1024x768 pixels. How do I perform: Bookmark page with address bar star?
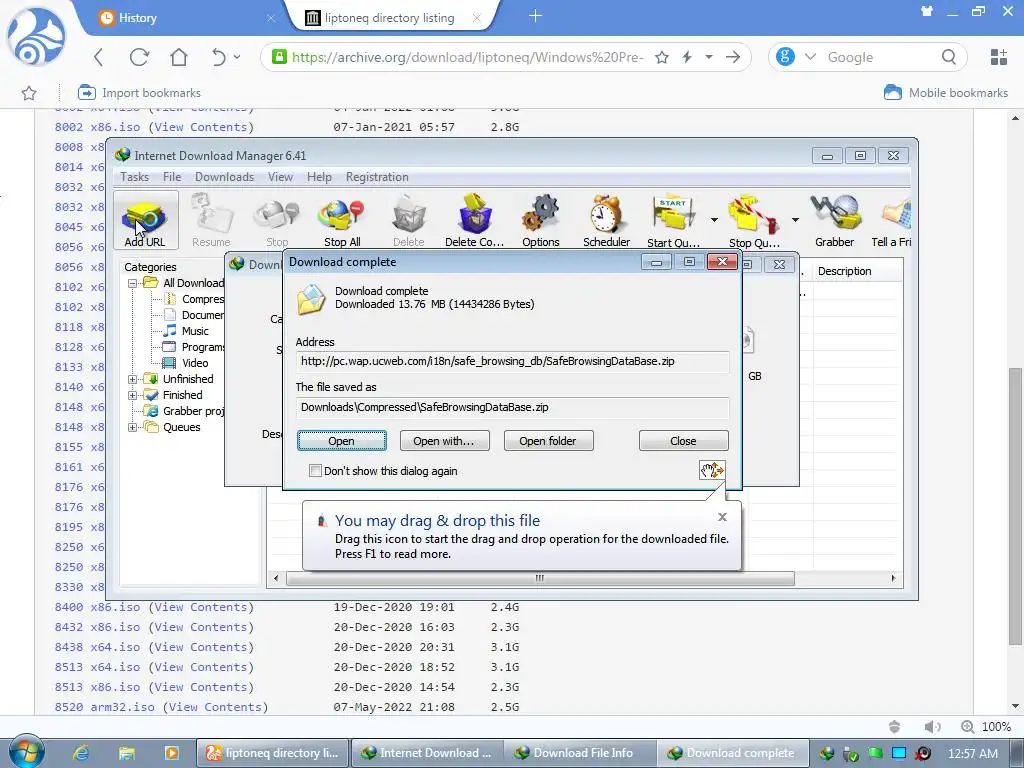[662, 57]
